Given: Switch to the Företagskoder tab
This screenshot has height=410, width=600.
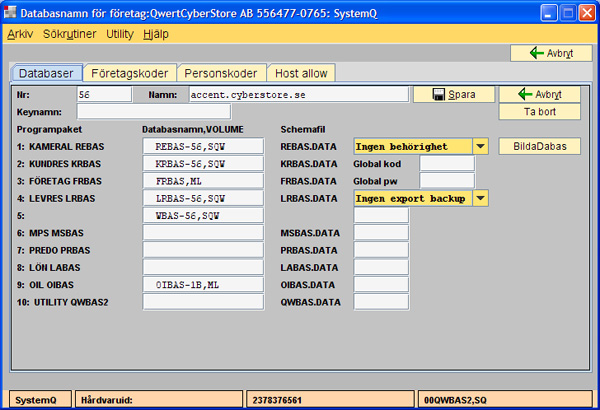Looking at the screenshot, I should [130, 73].
